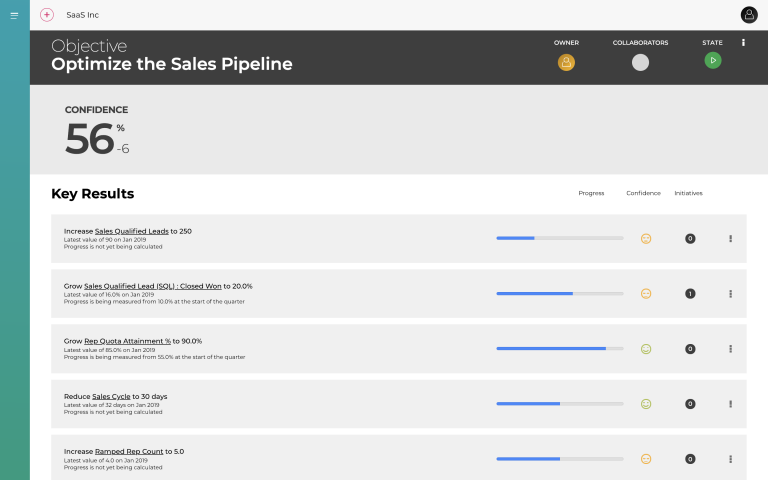Click the Confidence column header
The width and height of the screenshot is (768, 480).
[x=643, y=193]
